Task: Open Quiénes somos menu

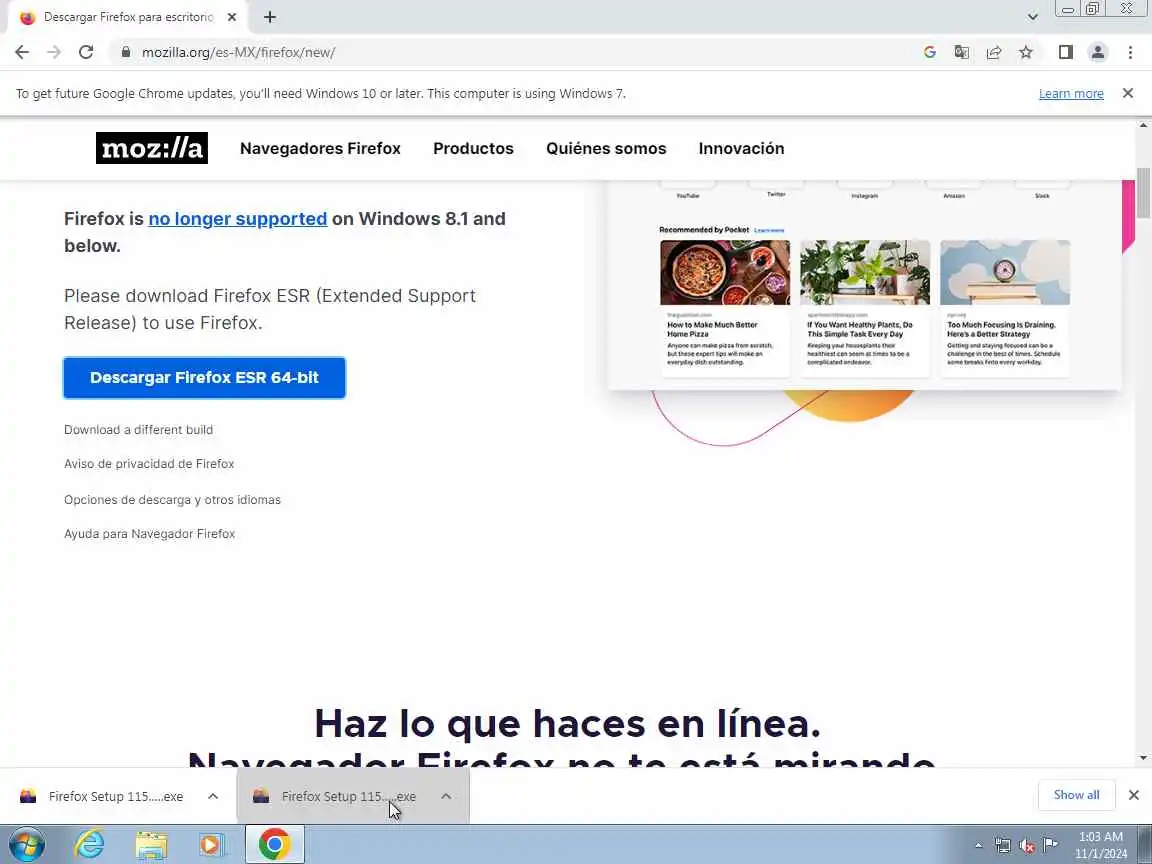Action: point(606,148)
